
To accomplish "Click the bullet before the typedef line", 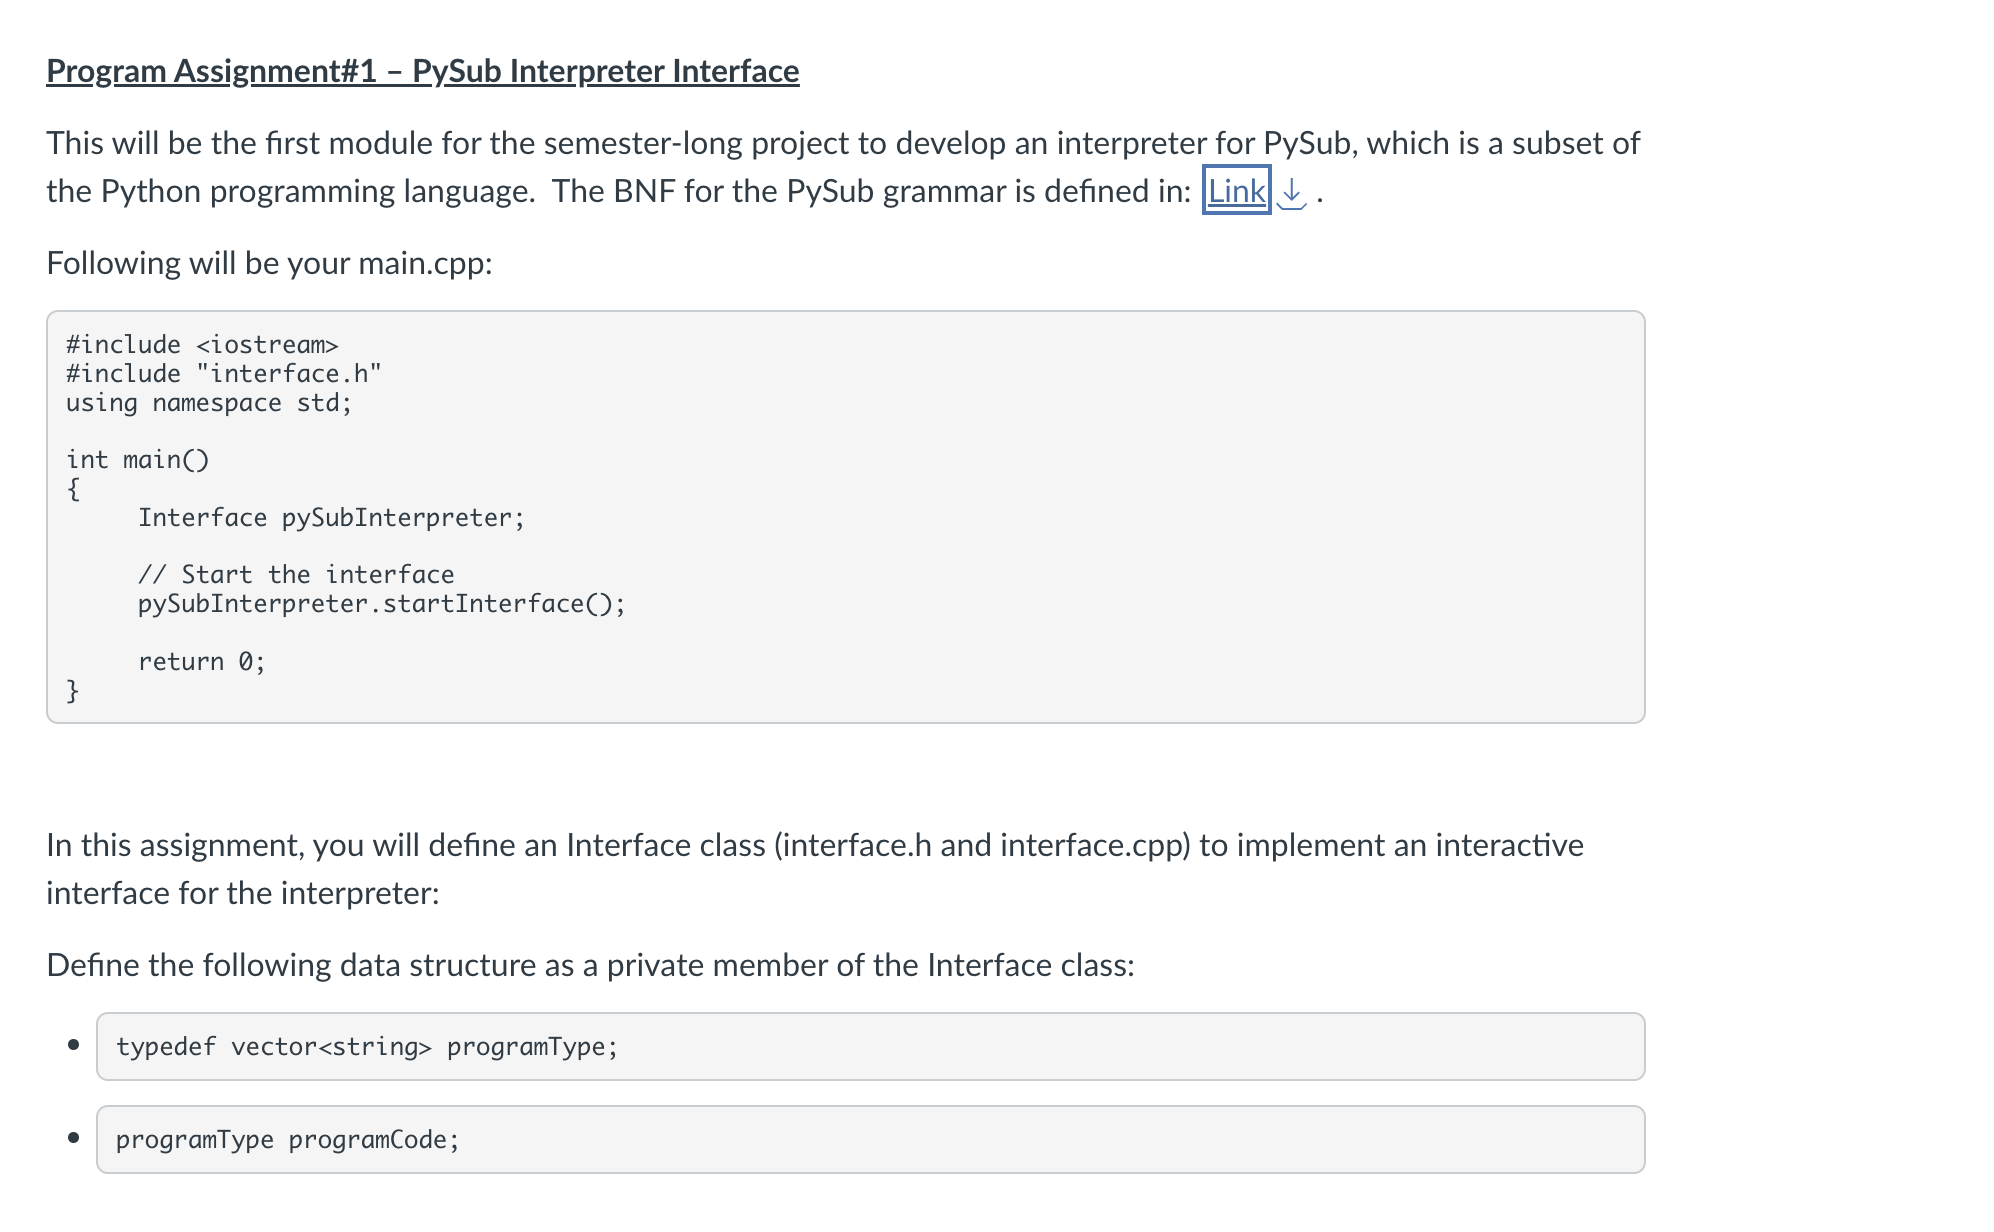I will click(73, 1045).
